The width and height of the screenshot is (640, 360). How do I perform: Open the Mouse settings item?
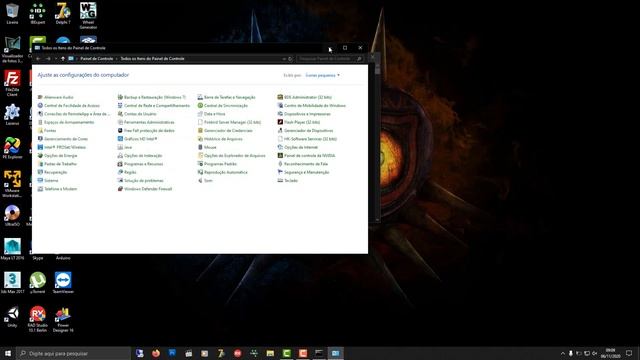(207, 147)
